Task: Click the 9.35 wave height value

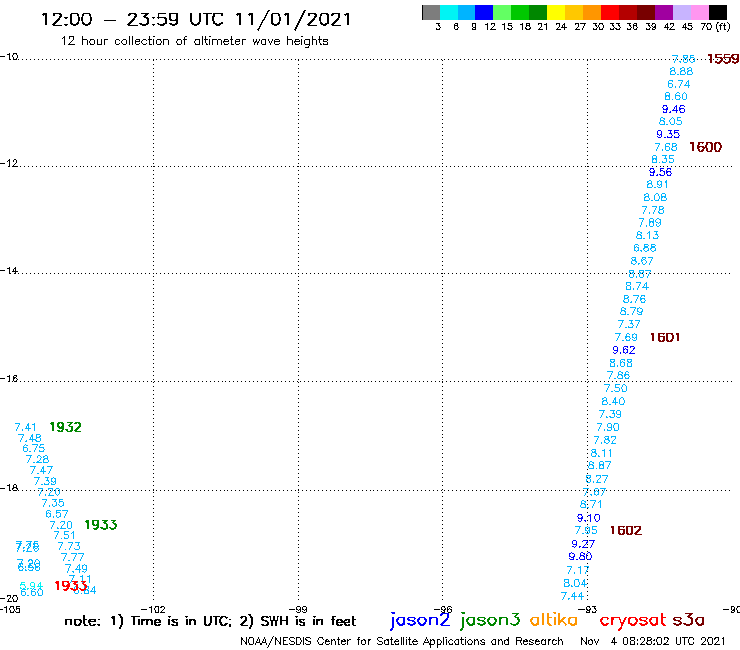Action: (668, 134)
